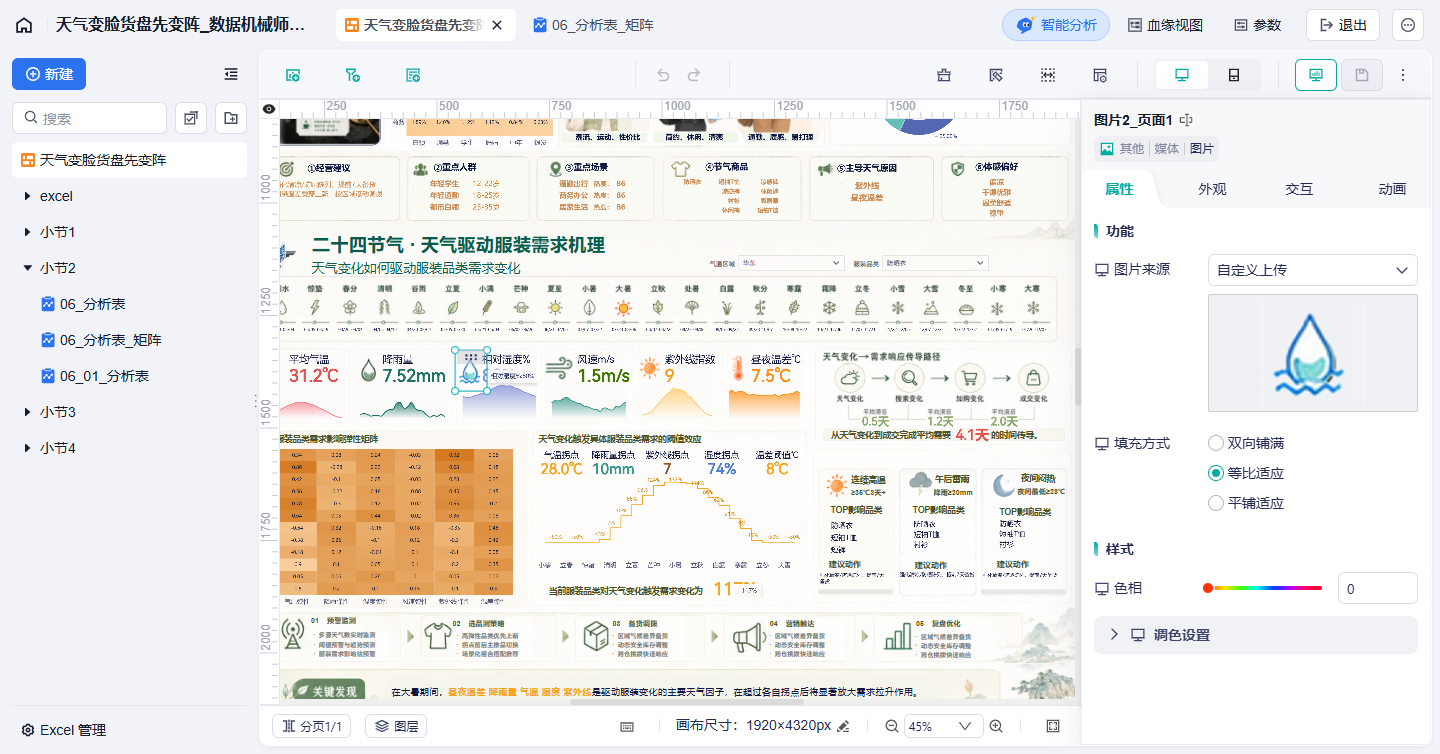
Task: Open 参数 settings
Action: pyautogui.click(x=1257, y=25)
